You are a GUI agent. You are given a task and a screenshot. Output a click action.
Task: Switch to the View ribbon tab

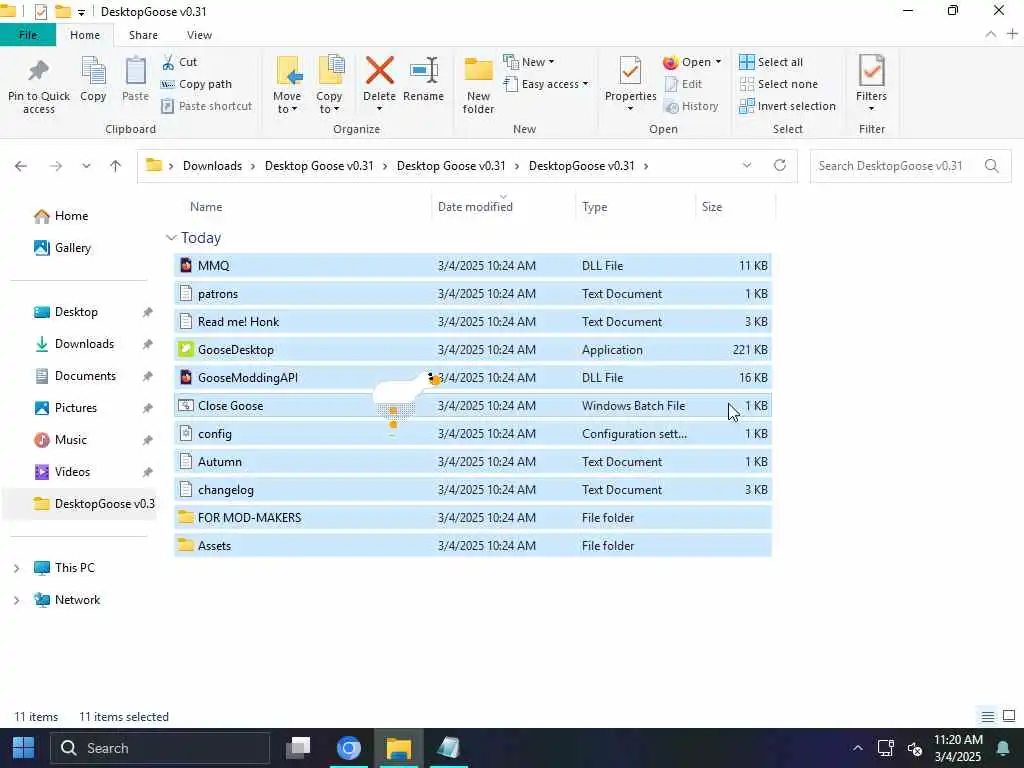[x=199, y=35]
